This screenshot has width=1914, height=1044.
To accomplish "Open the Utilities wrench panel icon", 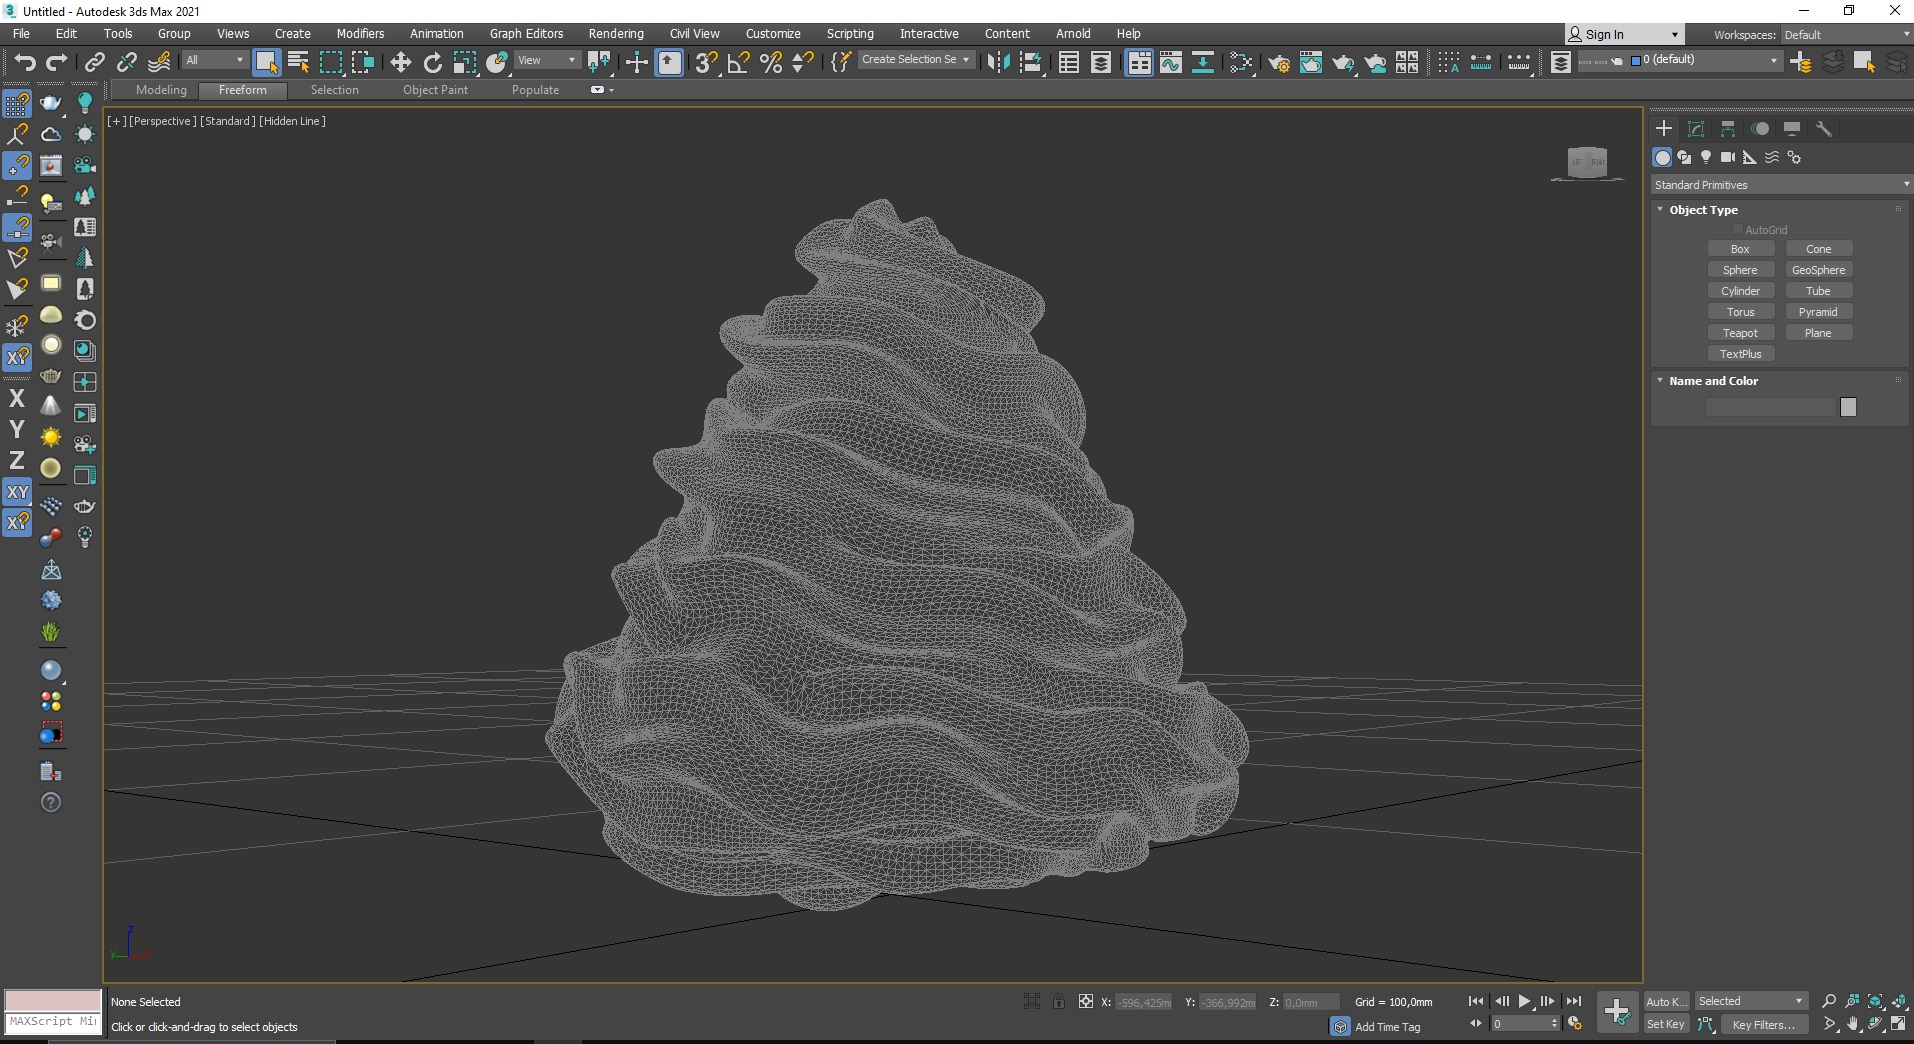I will tap(1824, 129).
